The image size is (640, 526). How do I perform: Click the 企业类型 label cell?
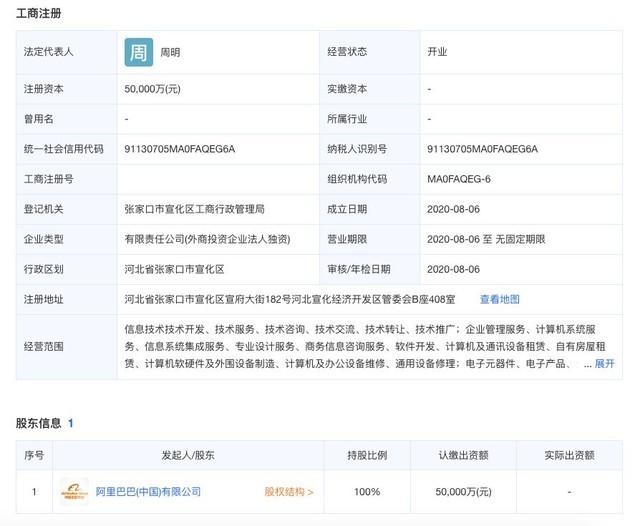66,239
